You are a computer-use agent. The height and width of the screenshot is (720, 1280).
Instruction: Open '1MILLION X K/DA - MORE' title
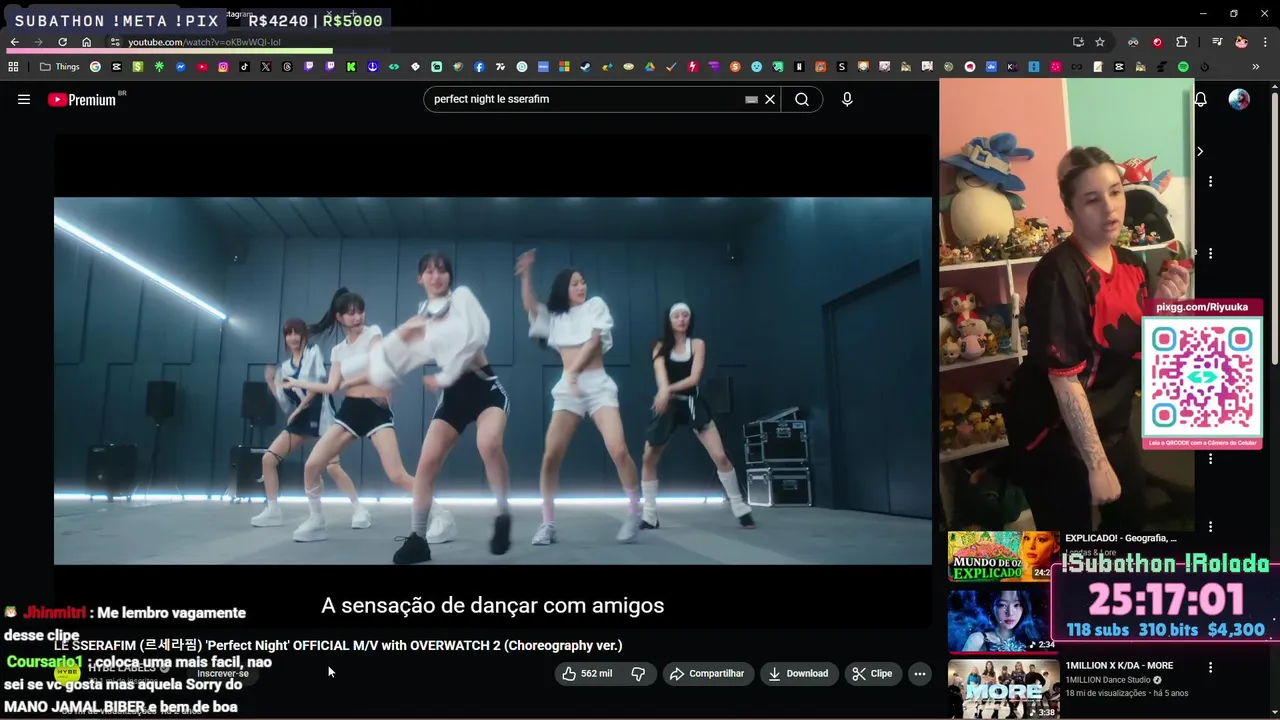pos(1119,666)
